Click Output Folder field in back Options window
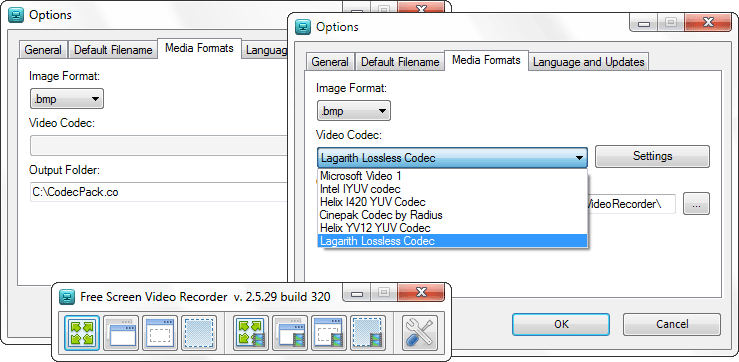This screenshot has width=739, height=362. (159, 192)
